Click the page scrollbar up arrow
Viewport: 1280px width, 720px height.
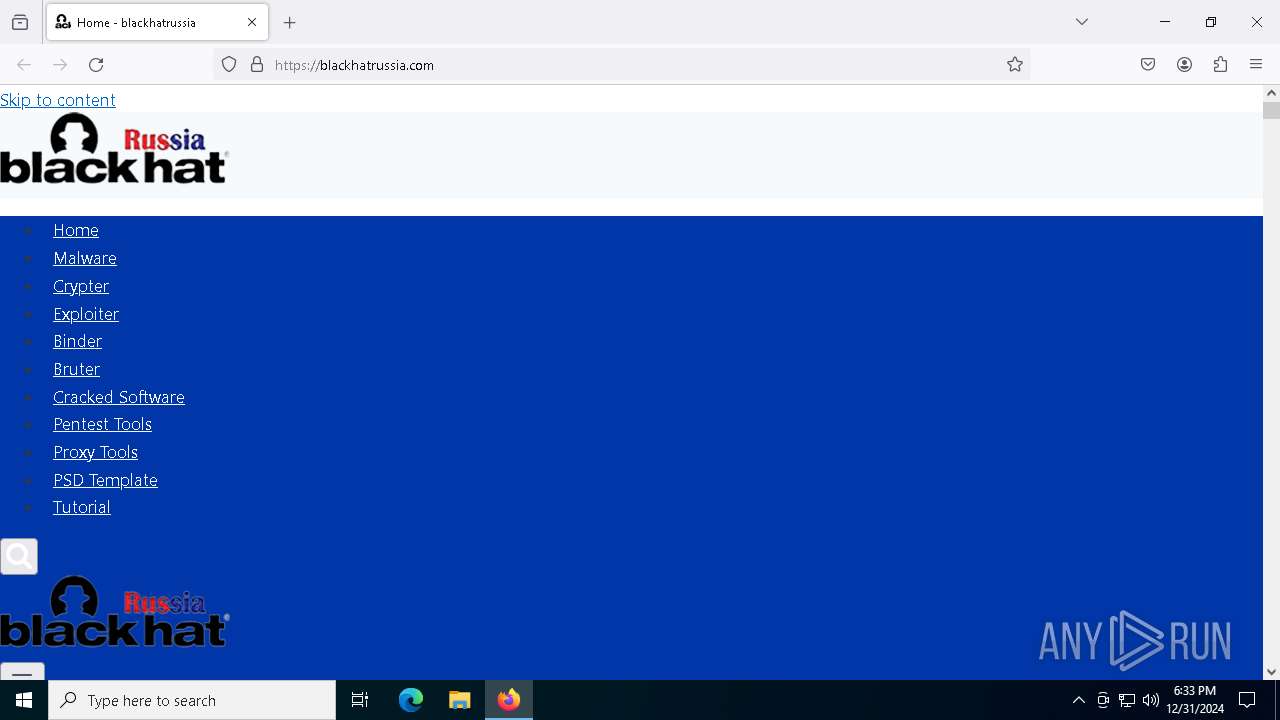[x=1271, y=93]
